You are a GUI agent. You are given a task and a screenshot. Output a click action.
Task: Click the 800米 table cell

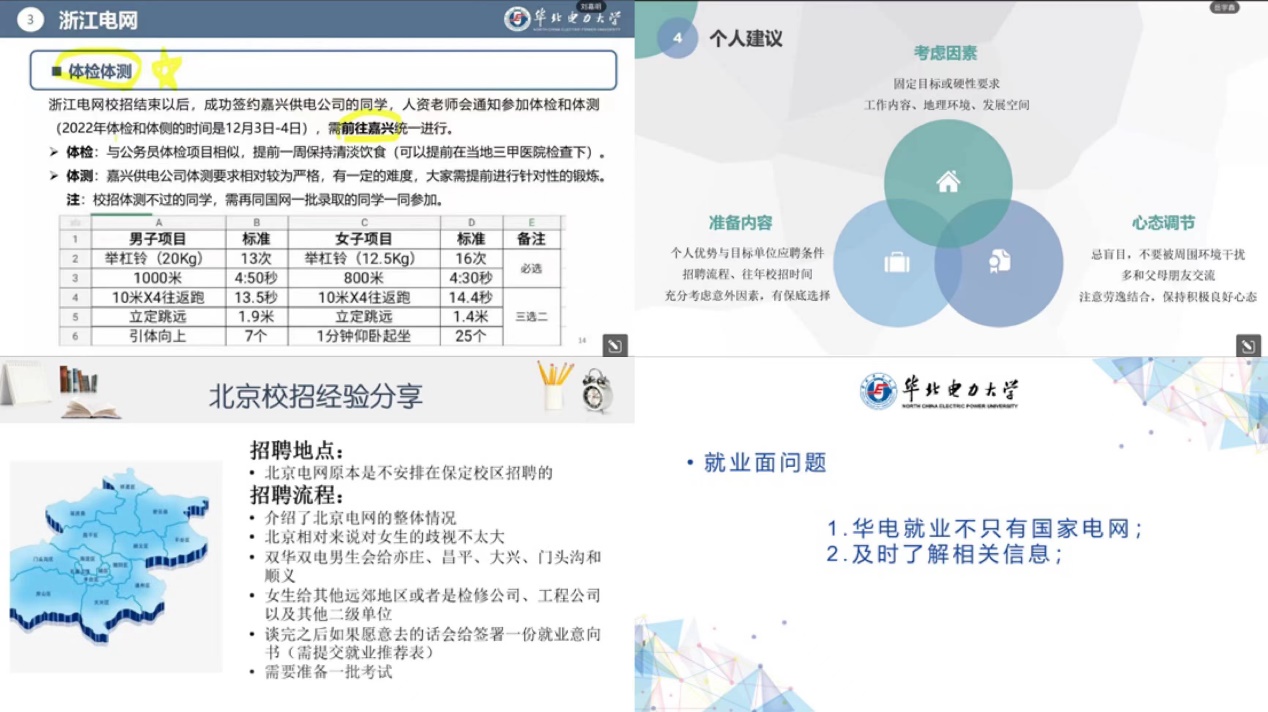(x=364, y=278)
